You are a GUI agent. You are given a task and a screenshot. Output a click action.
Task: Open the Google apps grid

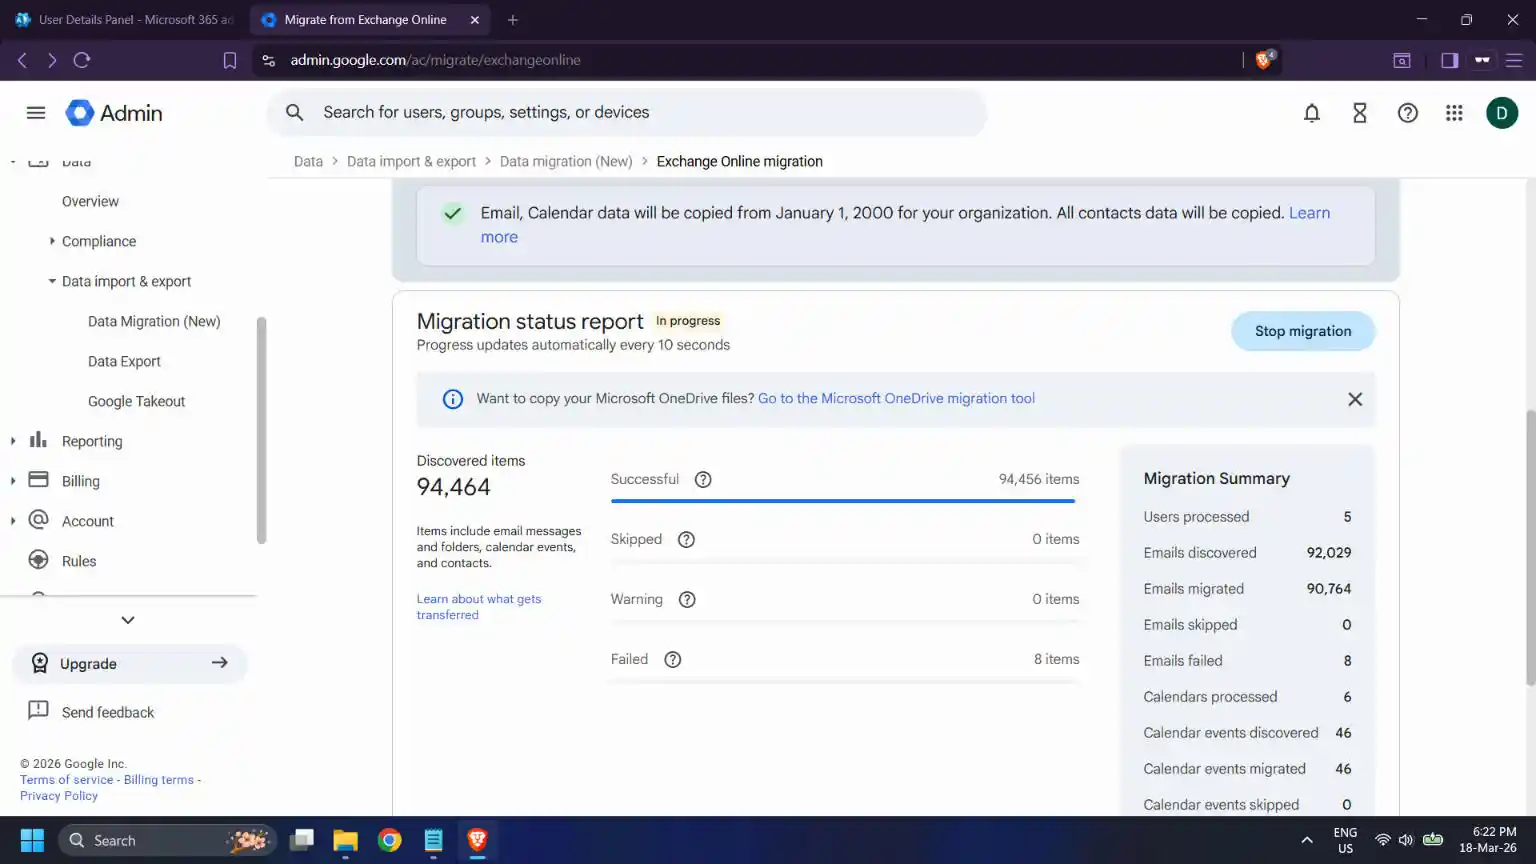click(1454, 113)
